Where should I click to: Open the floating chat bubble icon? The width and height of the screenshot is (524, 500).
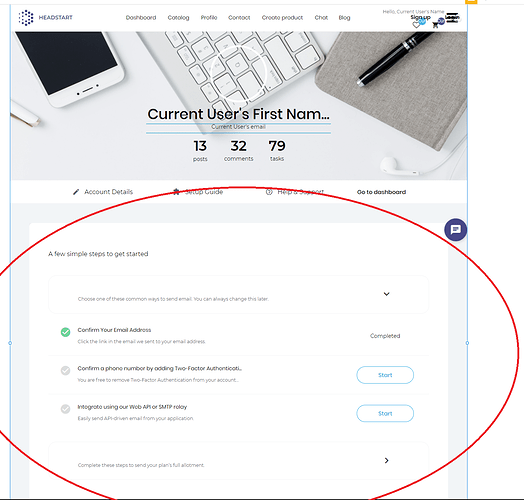pyautogui.click(x=455, y=230)
